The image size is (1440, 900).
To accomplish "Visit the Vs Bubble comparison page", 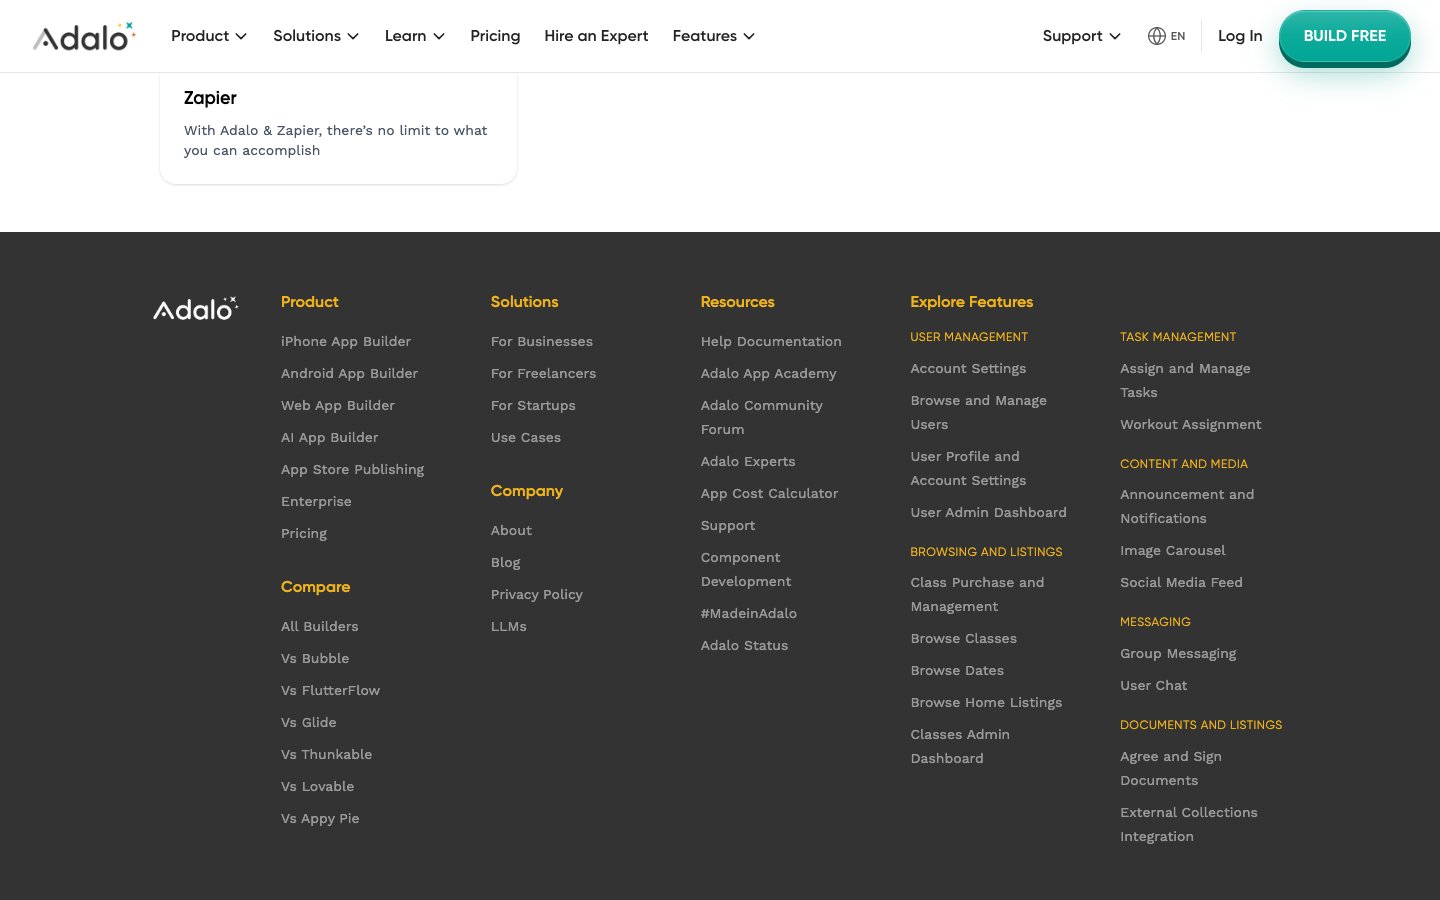I will pyautogui.click(x=315, y=658).
